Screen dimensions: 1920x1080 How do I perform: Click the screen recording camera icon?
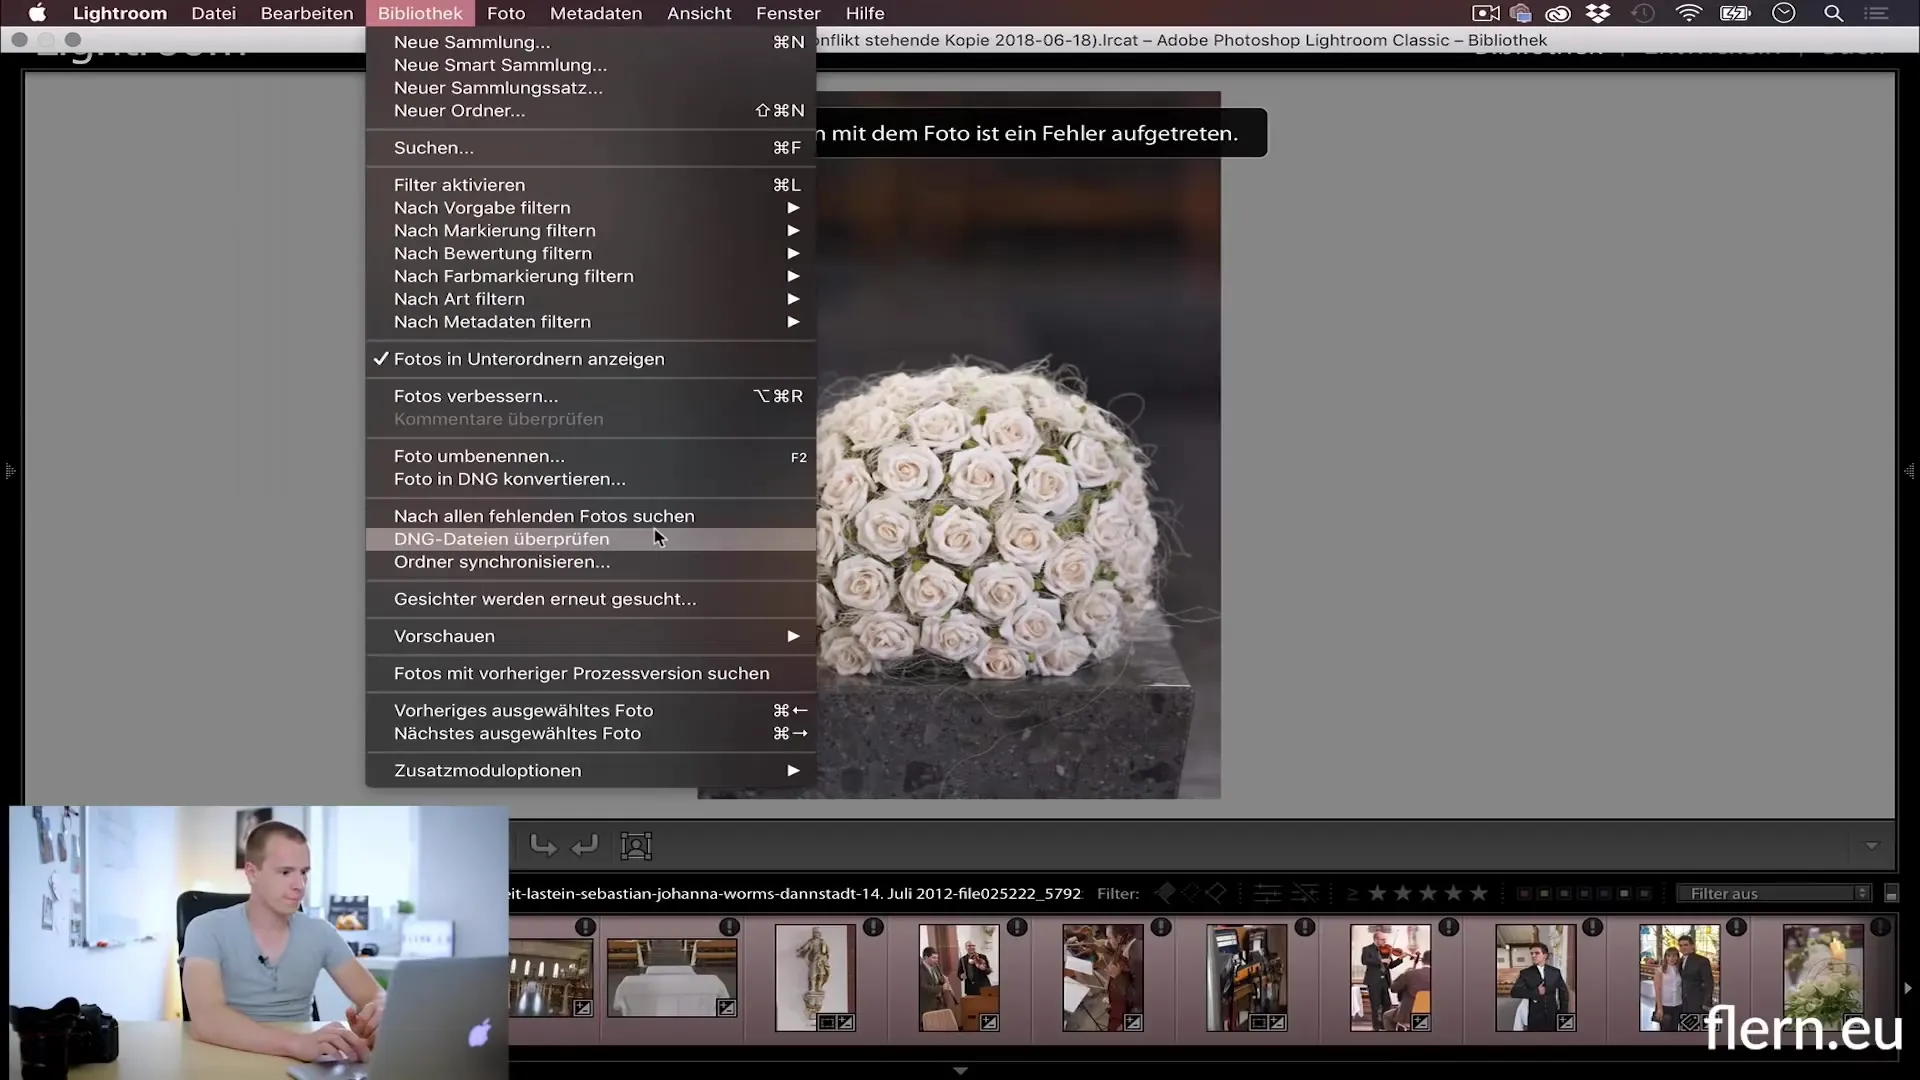point(1486,13)
